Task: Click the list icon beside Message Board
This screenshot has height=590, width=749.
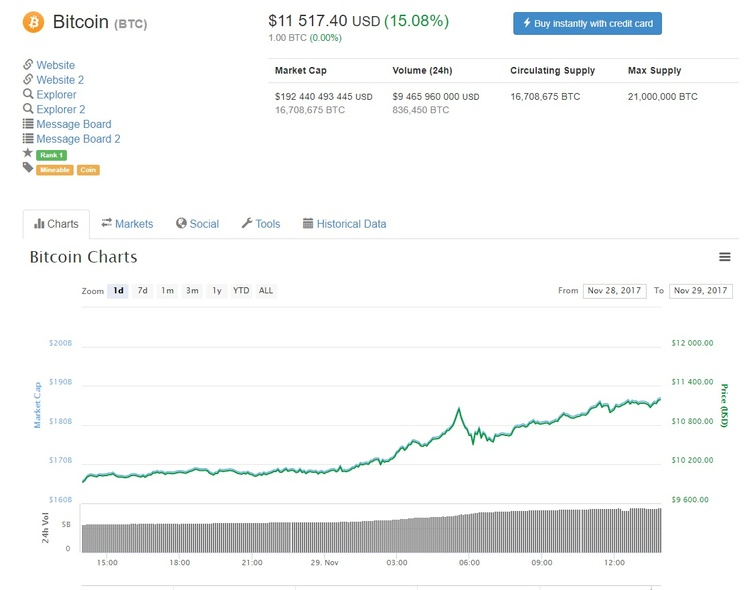Action: pyautogui.click(x=28, y=124)
